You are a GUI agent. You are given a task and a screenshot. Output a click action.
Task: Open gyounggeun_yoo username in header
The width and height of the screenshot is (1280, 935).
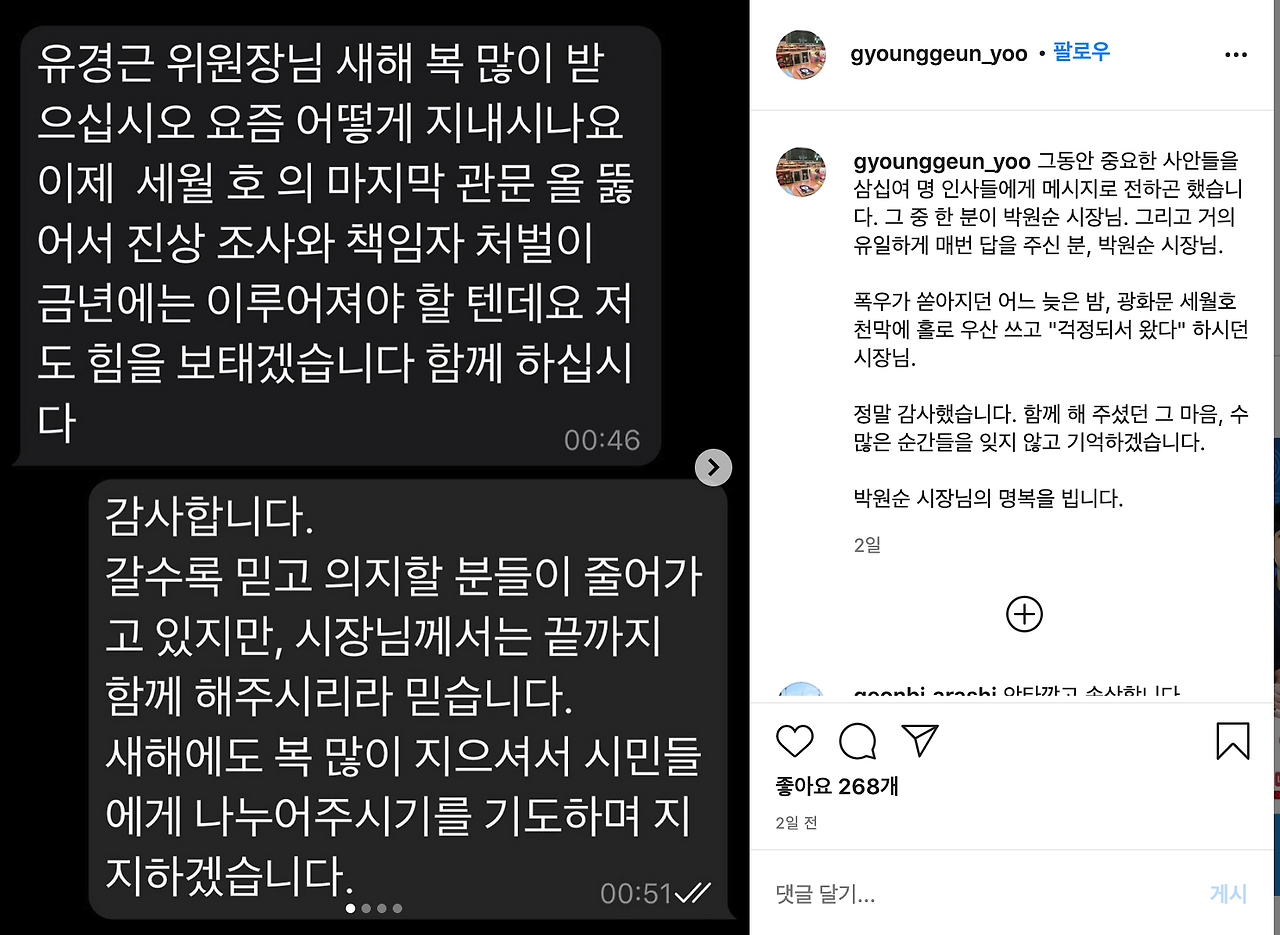click(939, 54)
